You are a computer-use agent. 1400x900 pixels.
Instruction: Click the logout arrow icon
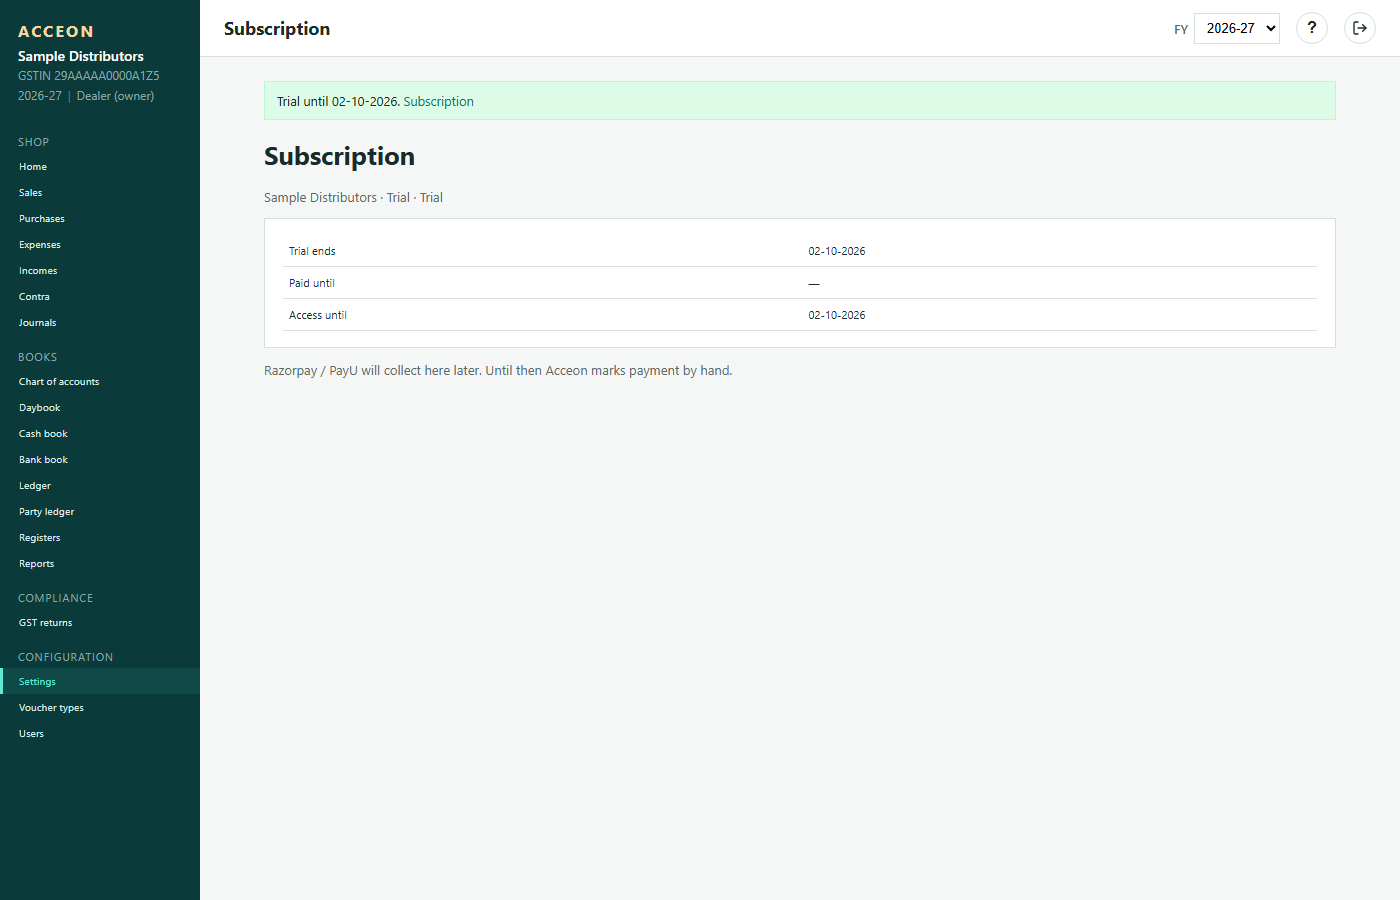[x=1360, y=28]
